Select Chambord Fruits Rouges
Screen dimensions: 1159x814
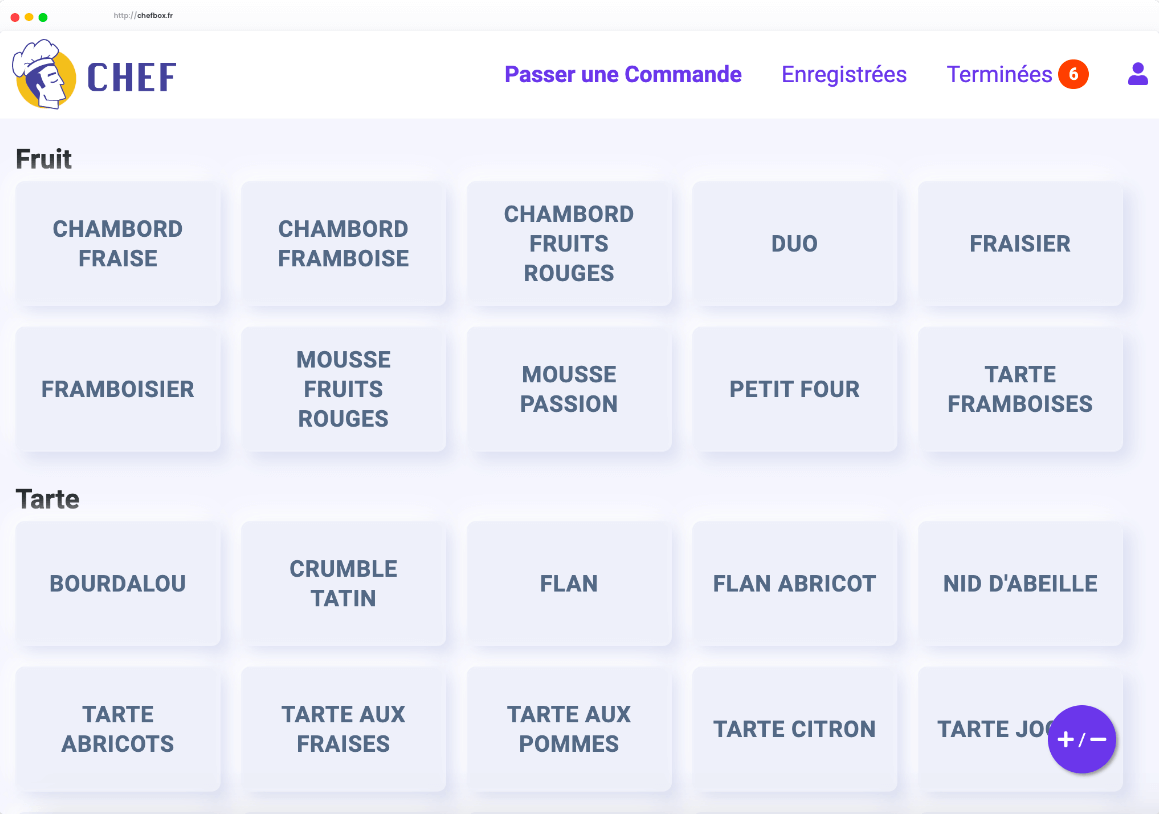pos(569,244)
